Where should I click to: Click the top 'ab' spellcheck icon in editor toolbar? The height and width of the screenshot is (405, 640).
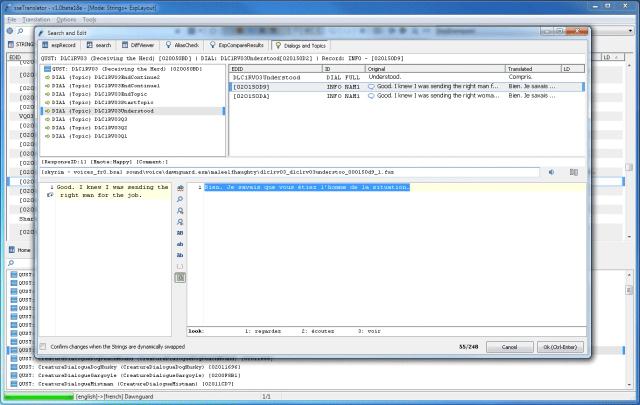click(180, 188)
